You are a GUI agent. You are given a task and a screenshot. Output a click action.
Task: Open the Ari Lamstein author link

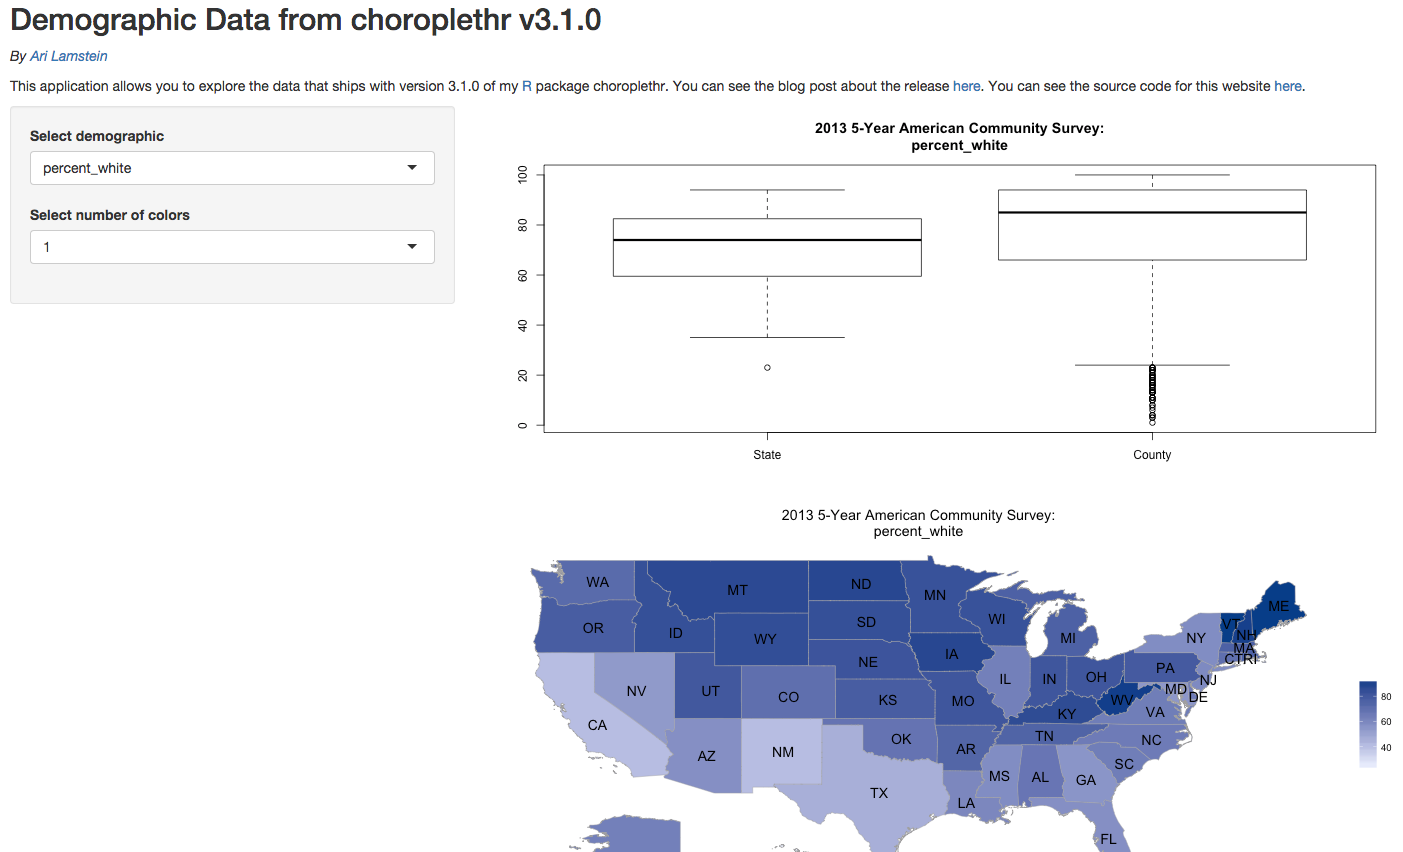(68, 56)
